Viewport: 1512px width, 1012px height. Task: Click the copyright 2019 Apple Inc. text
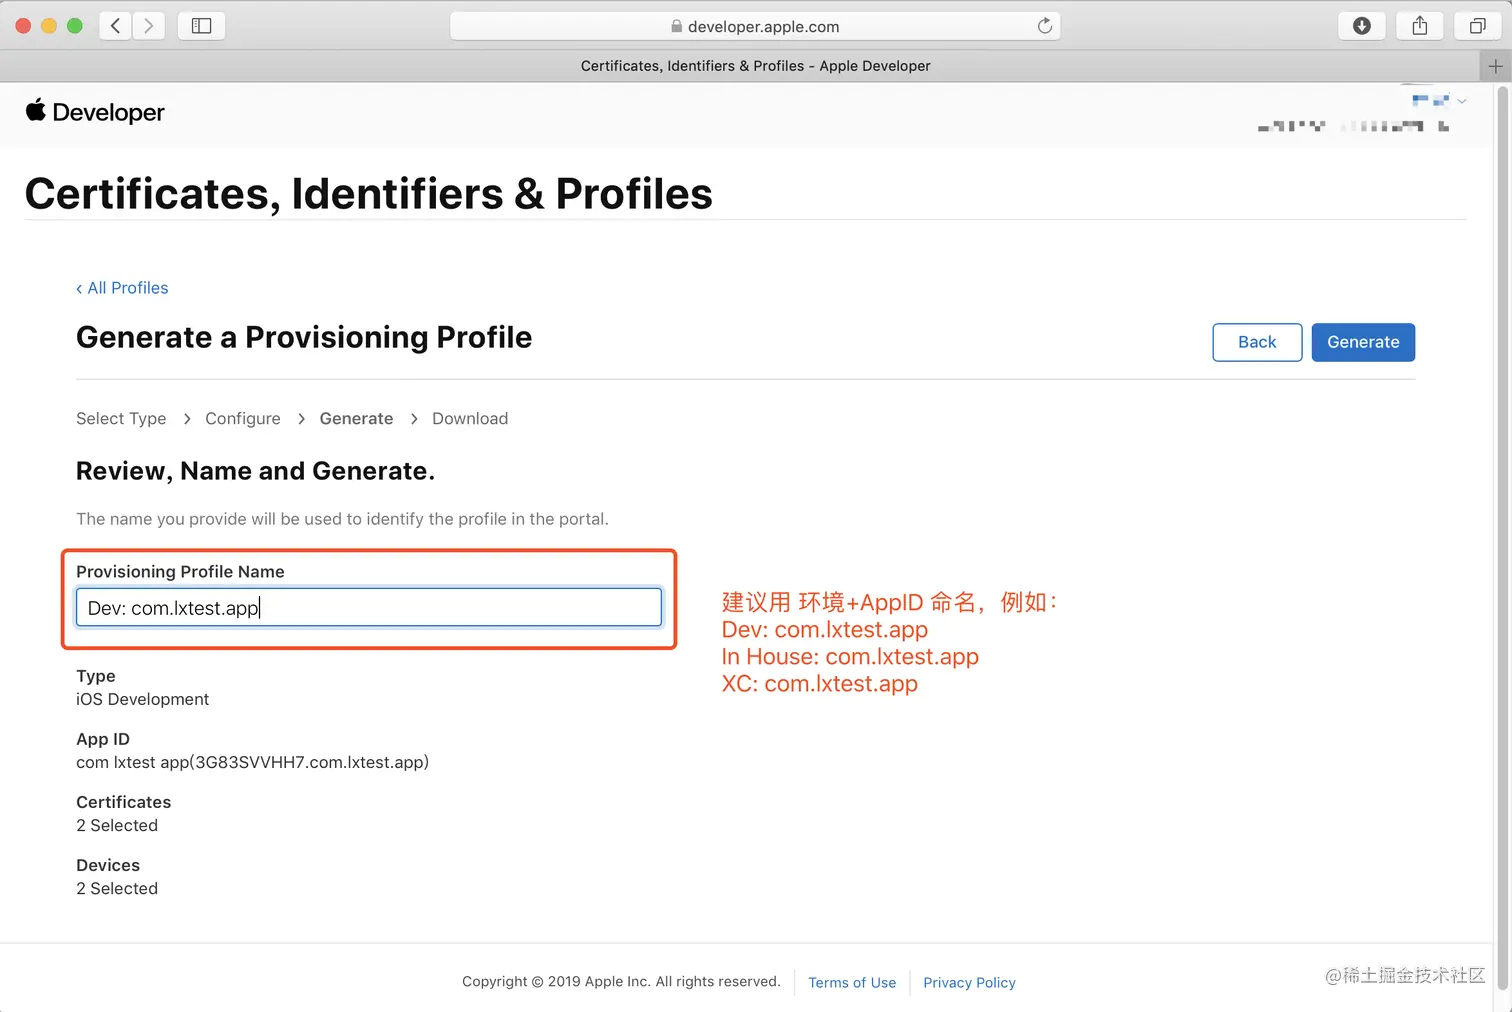click(621, 982)
